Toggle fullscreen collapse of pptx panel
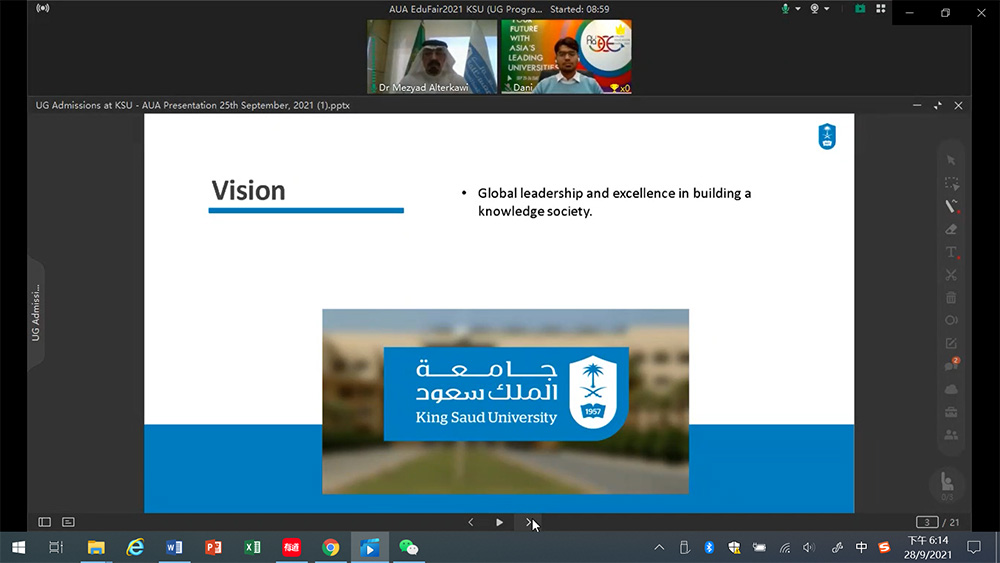The image size is (1000, 563). point(938,105)
